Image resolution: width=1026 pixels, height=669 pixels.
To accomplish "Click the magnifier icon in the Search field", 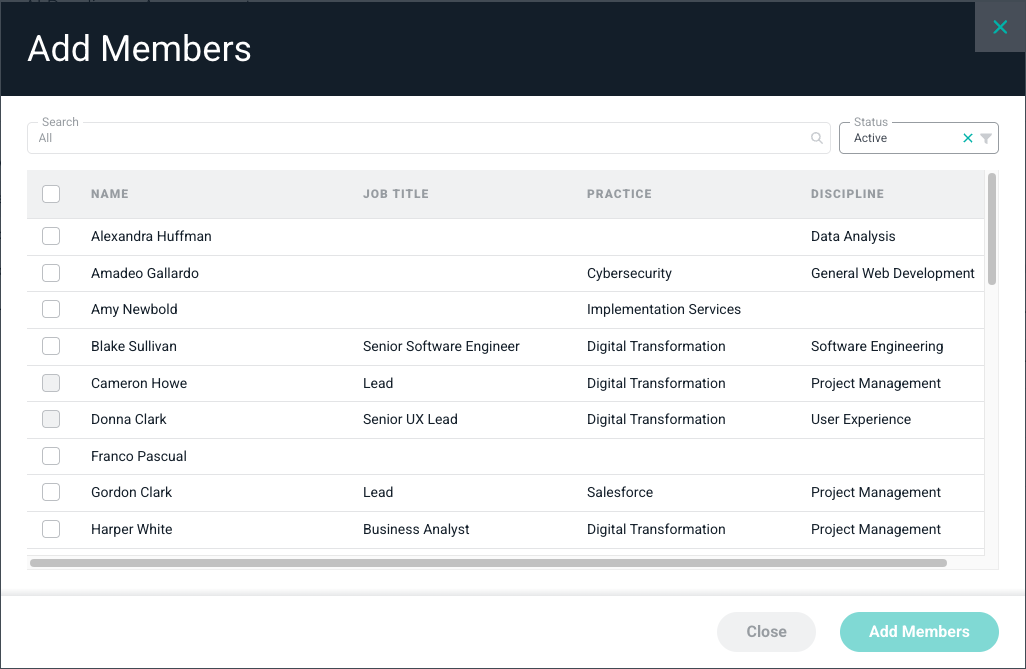I will (x=816, y=138).
